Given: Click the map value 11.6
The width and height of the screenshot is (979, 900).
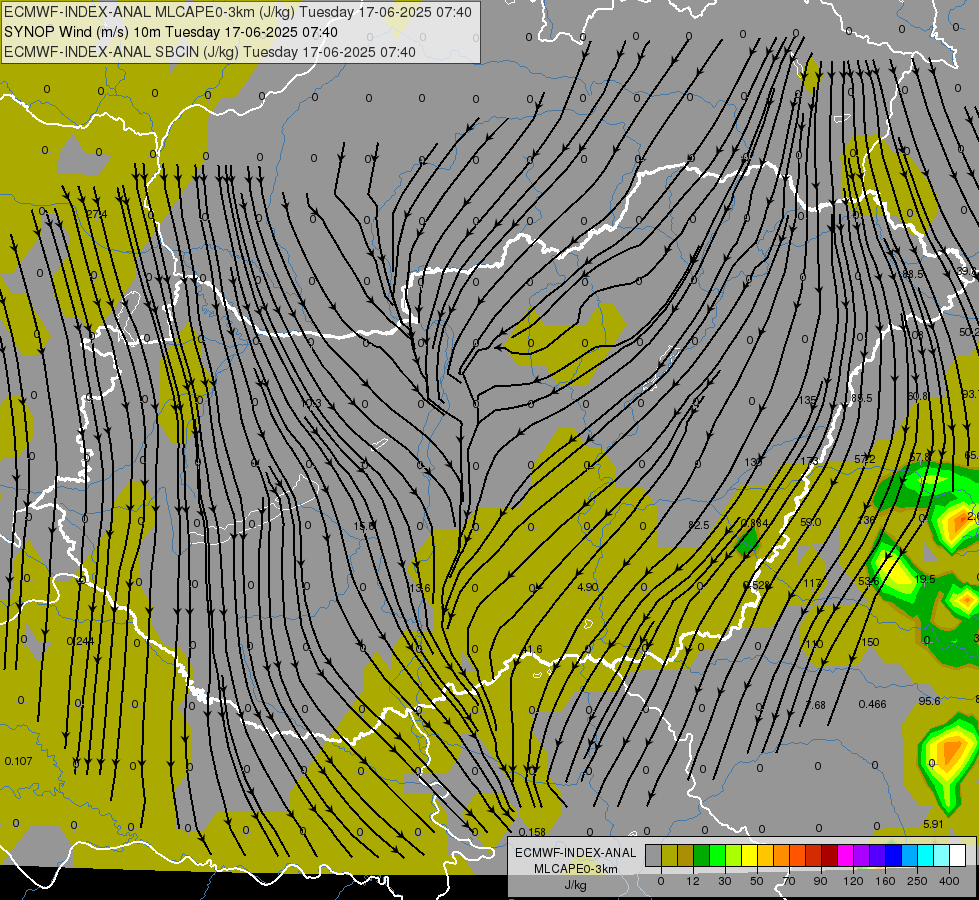Looking at the screenshot, I should (532, 650).
